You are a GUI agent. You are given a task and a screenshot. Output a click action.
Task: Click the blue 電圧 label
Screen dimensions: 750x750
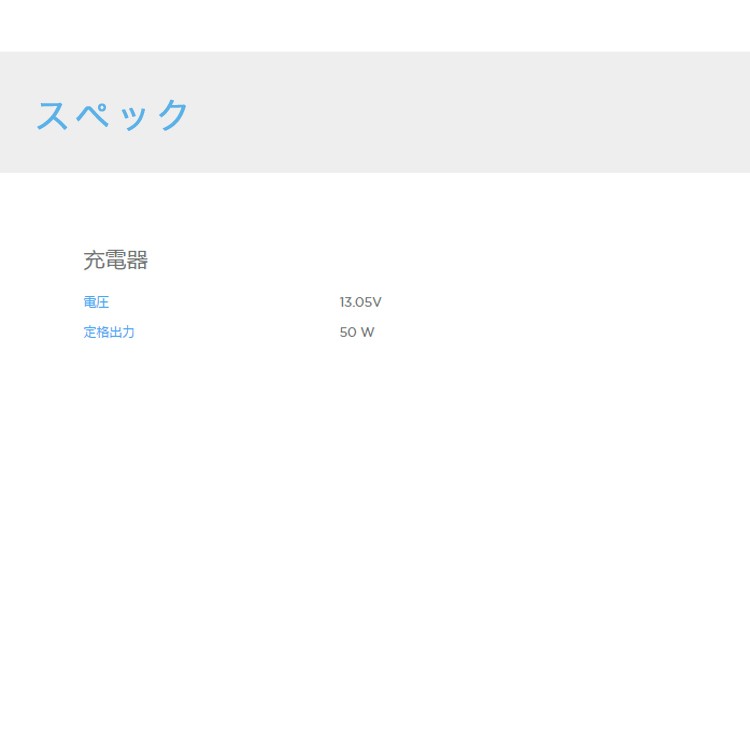(x=96, y=302)
